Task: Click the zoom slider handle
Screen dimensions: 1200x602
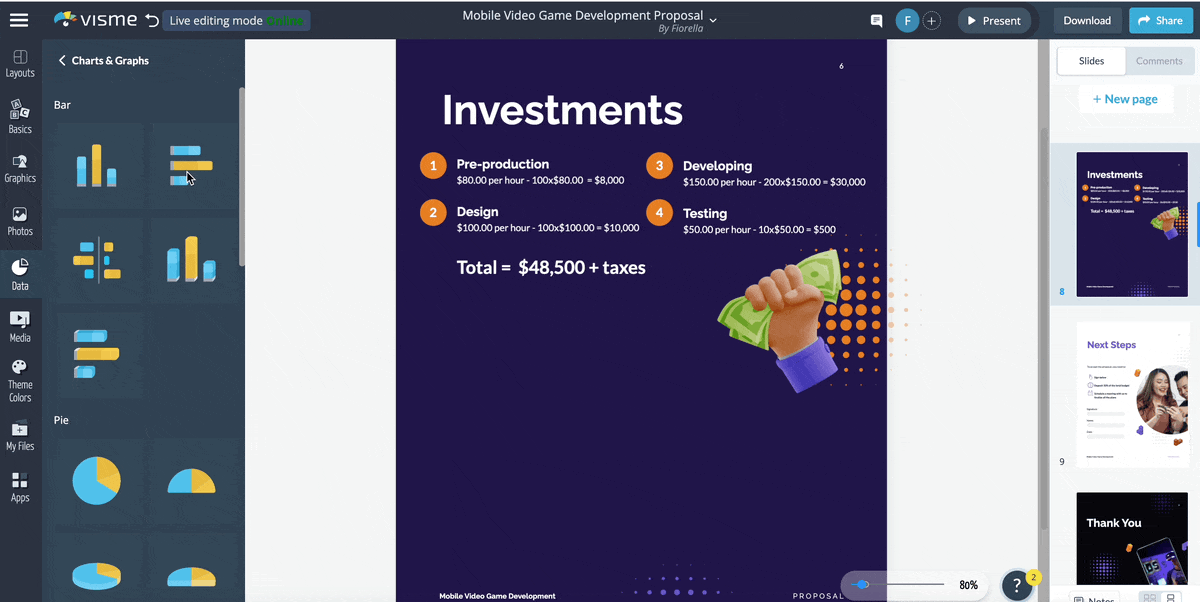Action: (x=863, y=585)
